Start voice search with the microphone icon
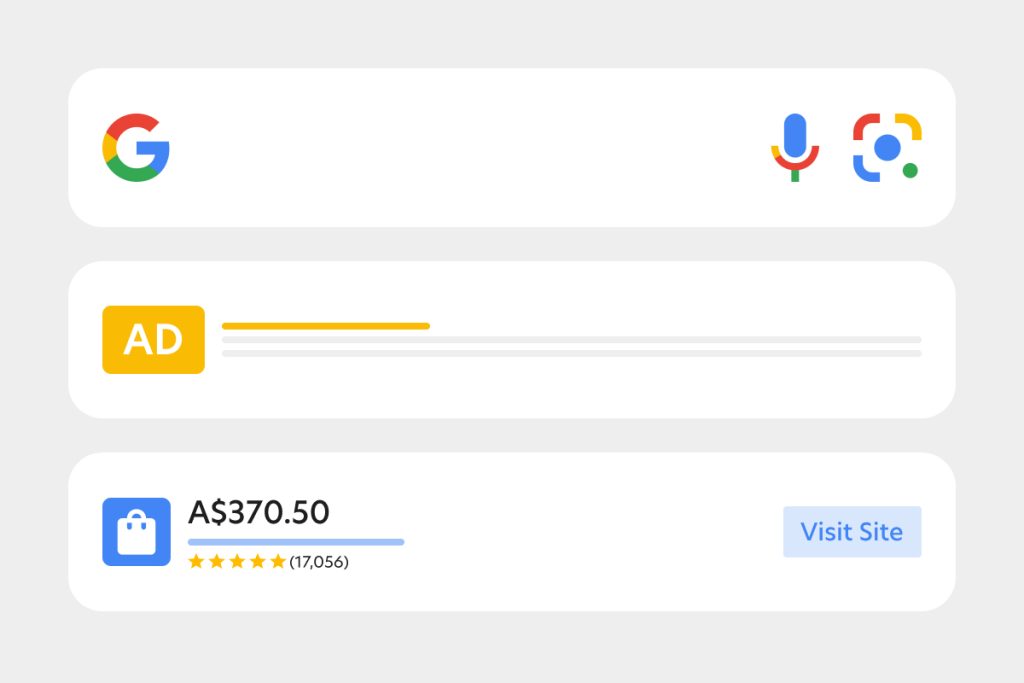1024x683 pixels. 795,146
